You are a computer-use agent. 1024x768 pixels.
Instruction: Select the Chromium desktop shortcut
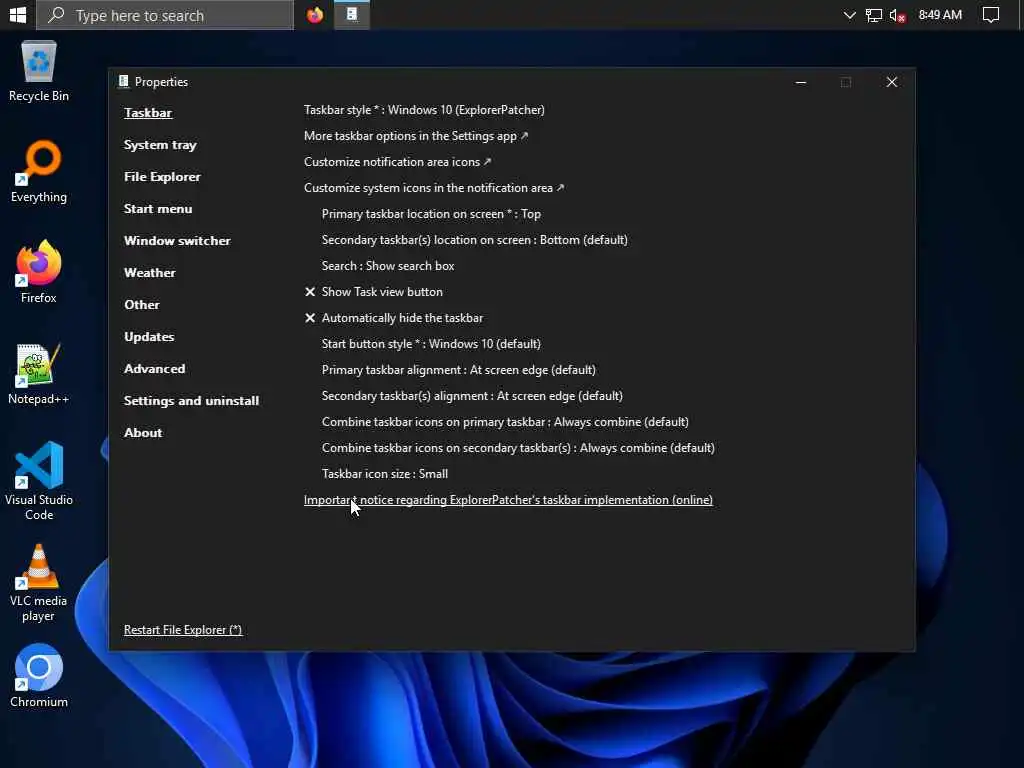pos(39,677)
